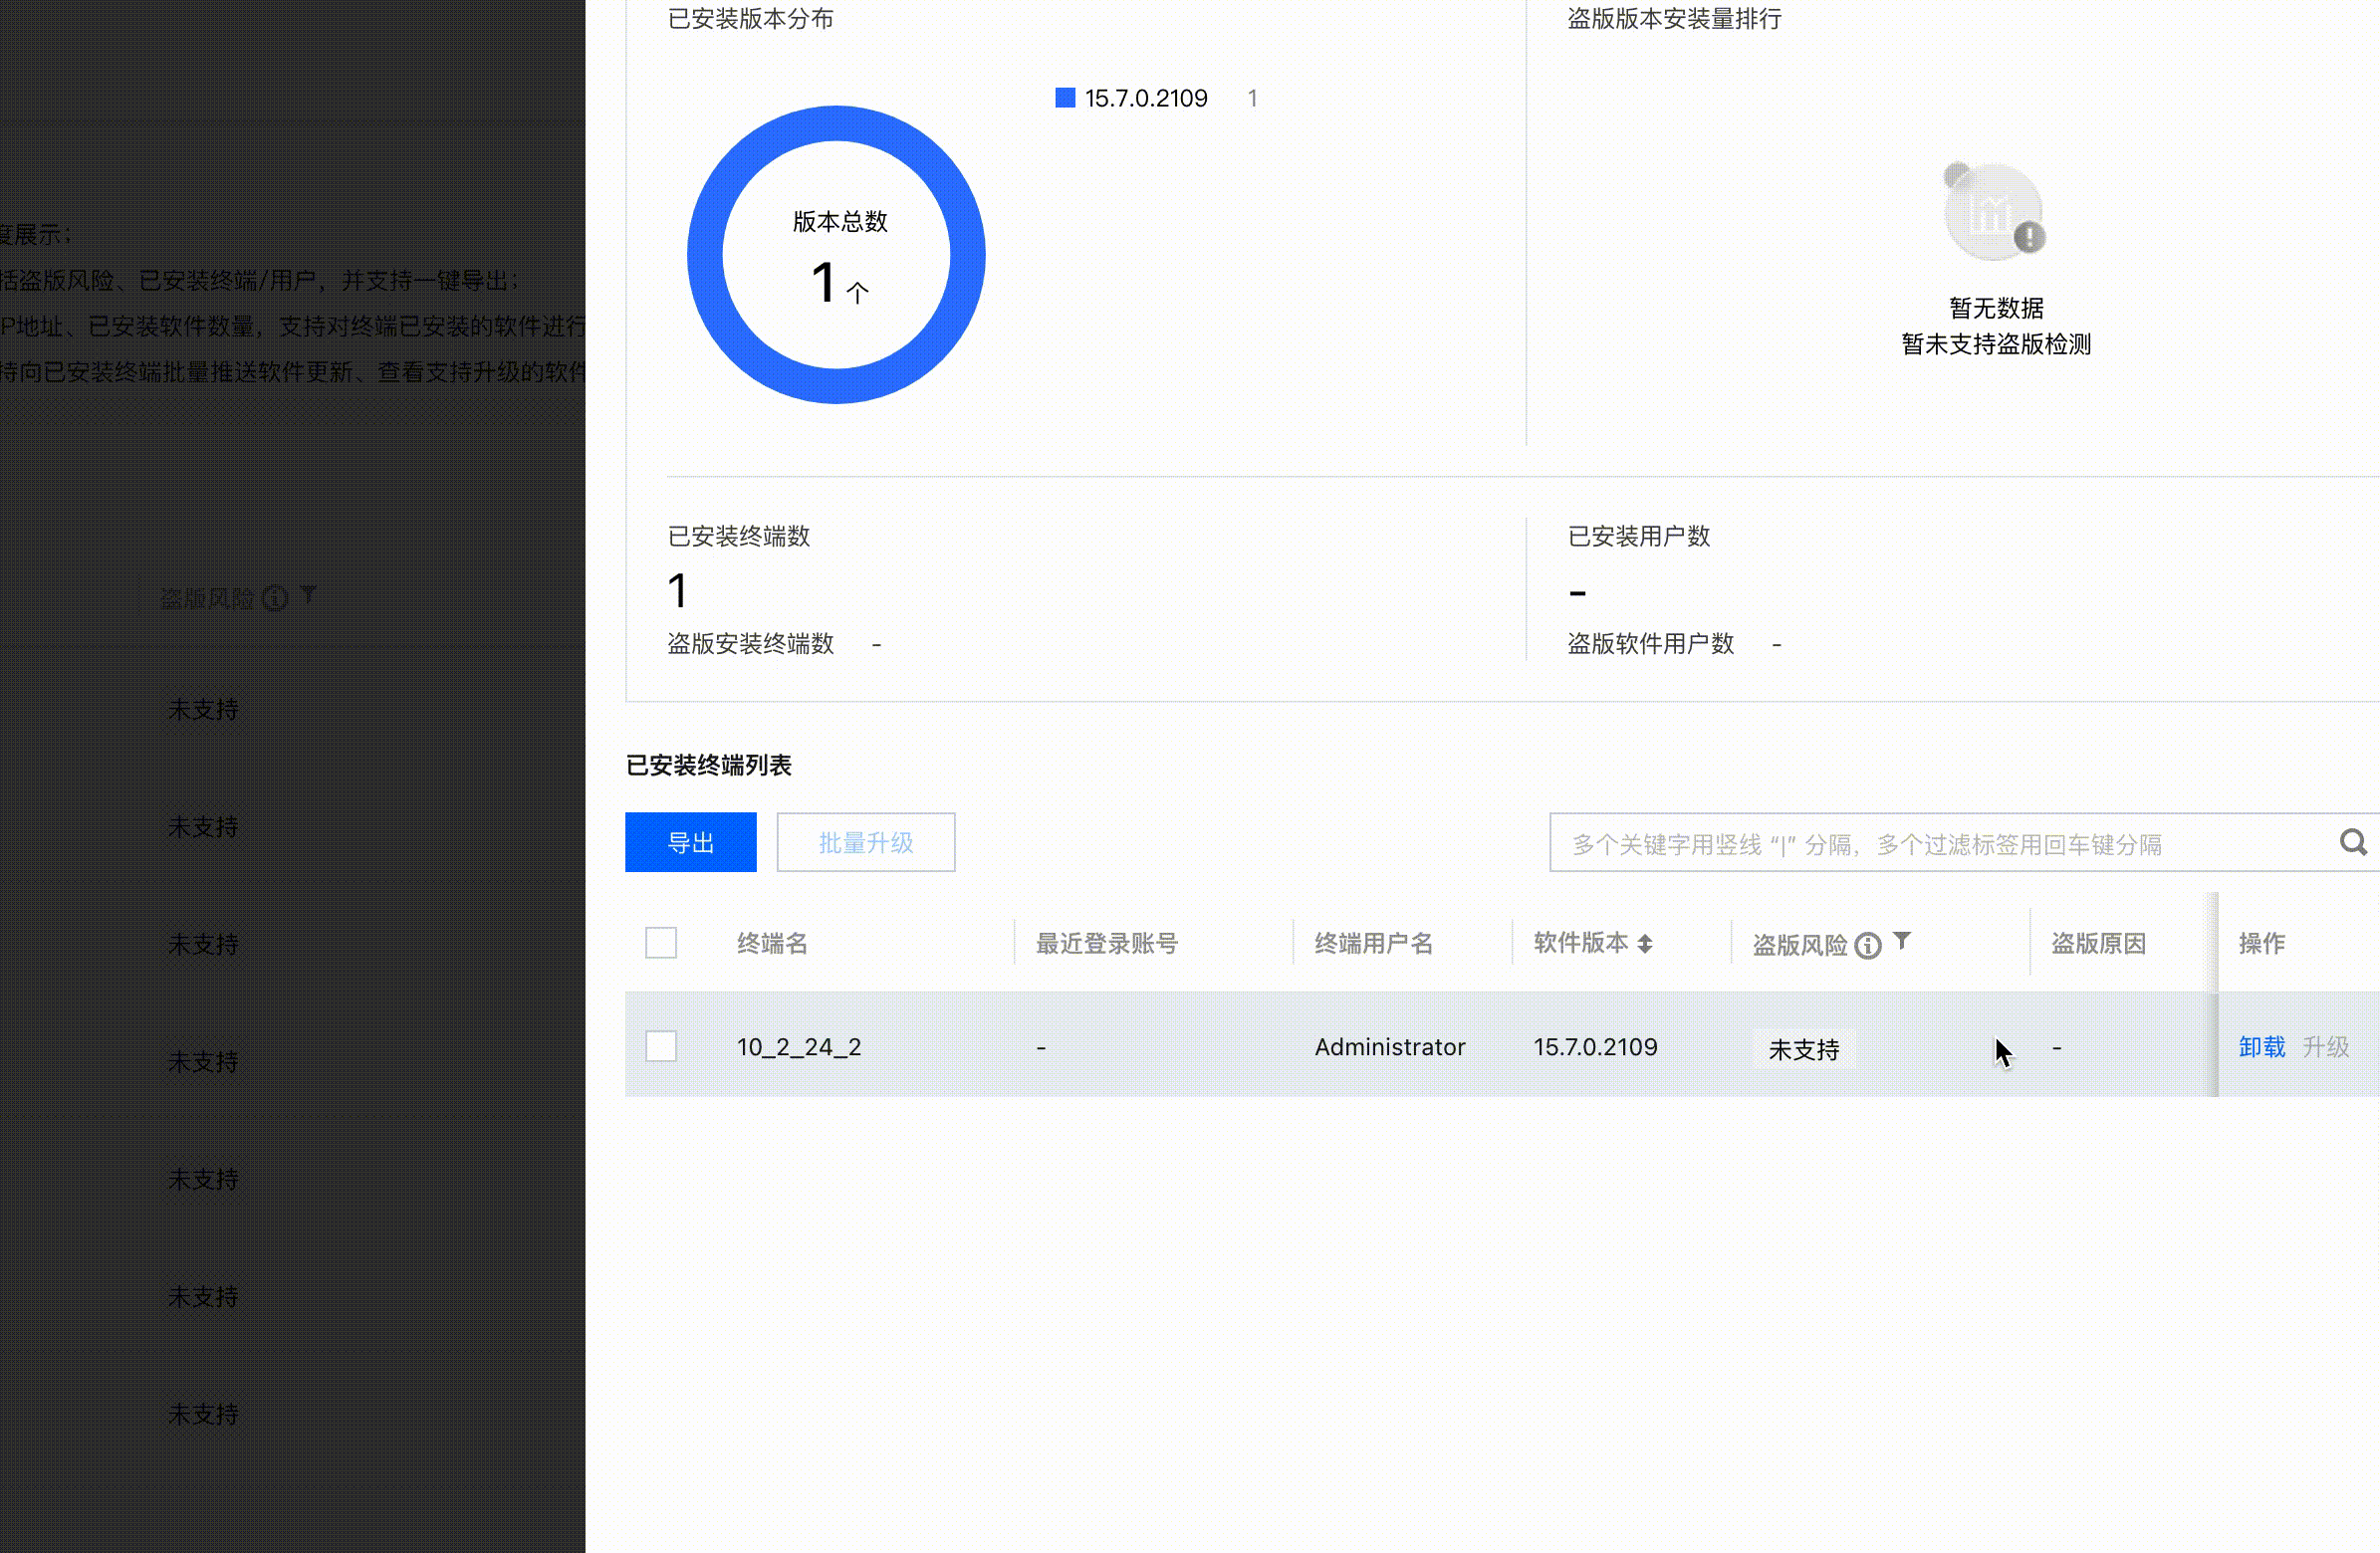The width and height of the screenshot is (2380, 1553).
Task: Click the 盗版风险 info icon in table header
Action: click(x=1867, y=945)
